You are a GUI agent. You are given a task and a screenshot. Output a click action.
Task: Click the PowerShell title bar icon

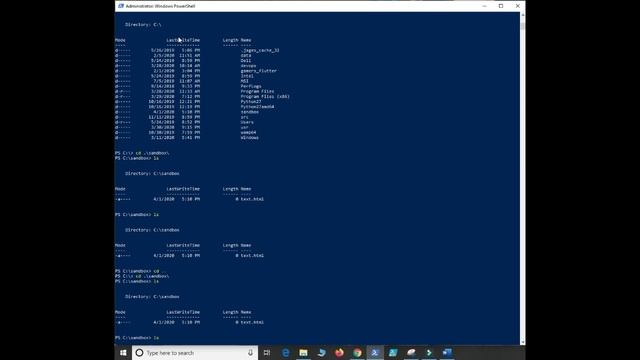[x=121, y=6]
